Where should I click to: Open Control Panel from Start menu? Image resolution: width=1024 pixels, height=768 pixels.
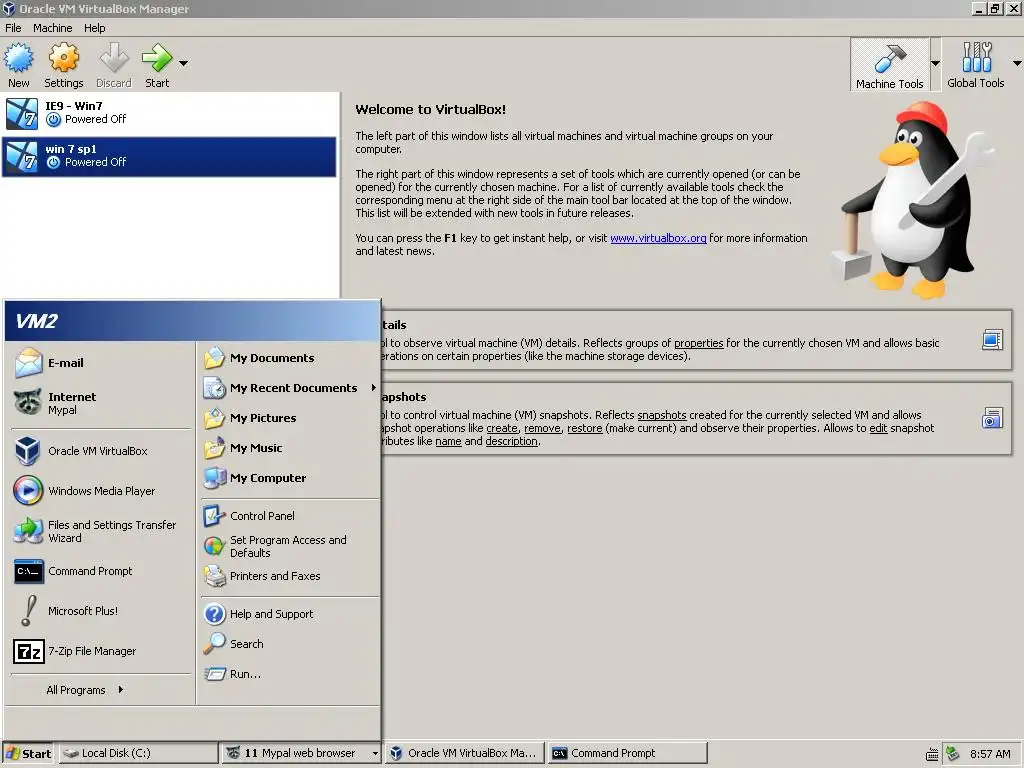[289, 516]
